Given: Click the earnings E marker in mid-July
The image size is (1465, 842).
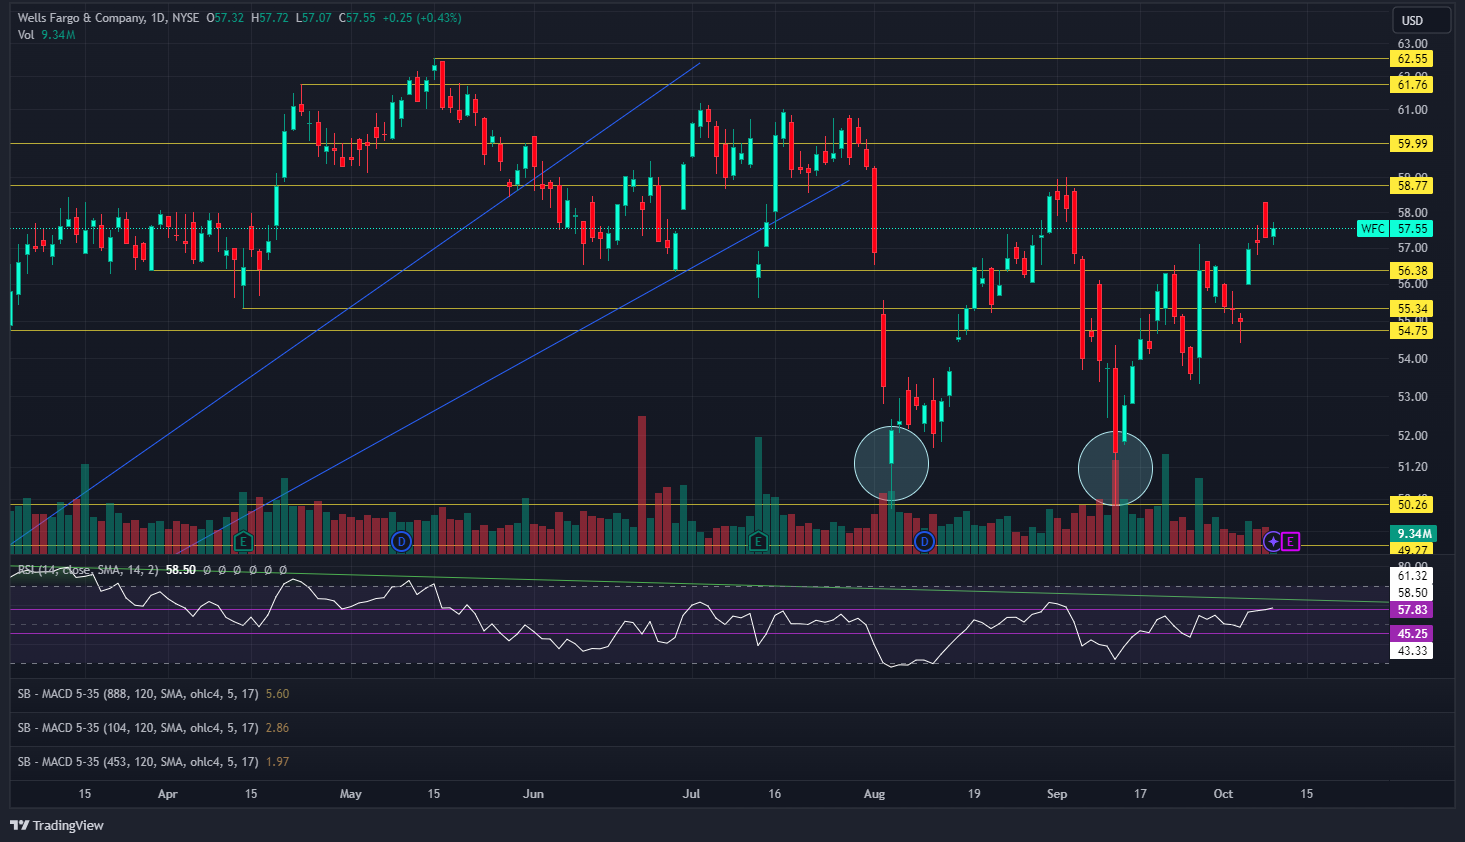Looking at the screenshot, I should (758, 542).
